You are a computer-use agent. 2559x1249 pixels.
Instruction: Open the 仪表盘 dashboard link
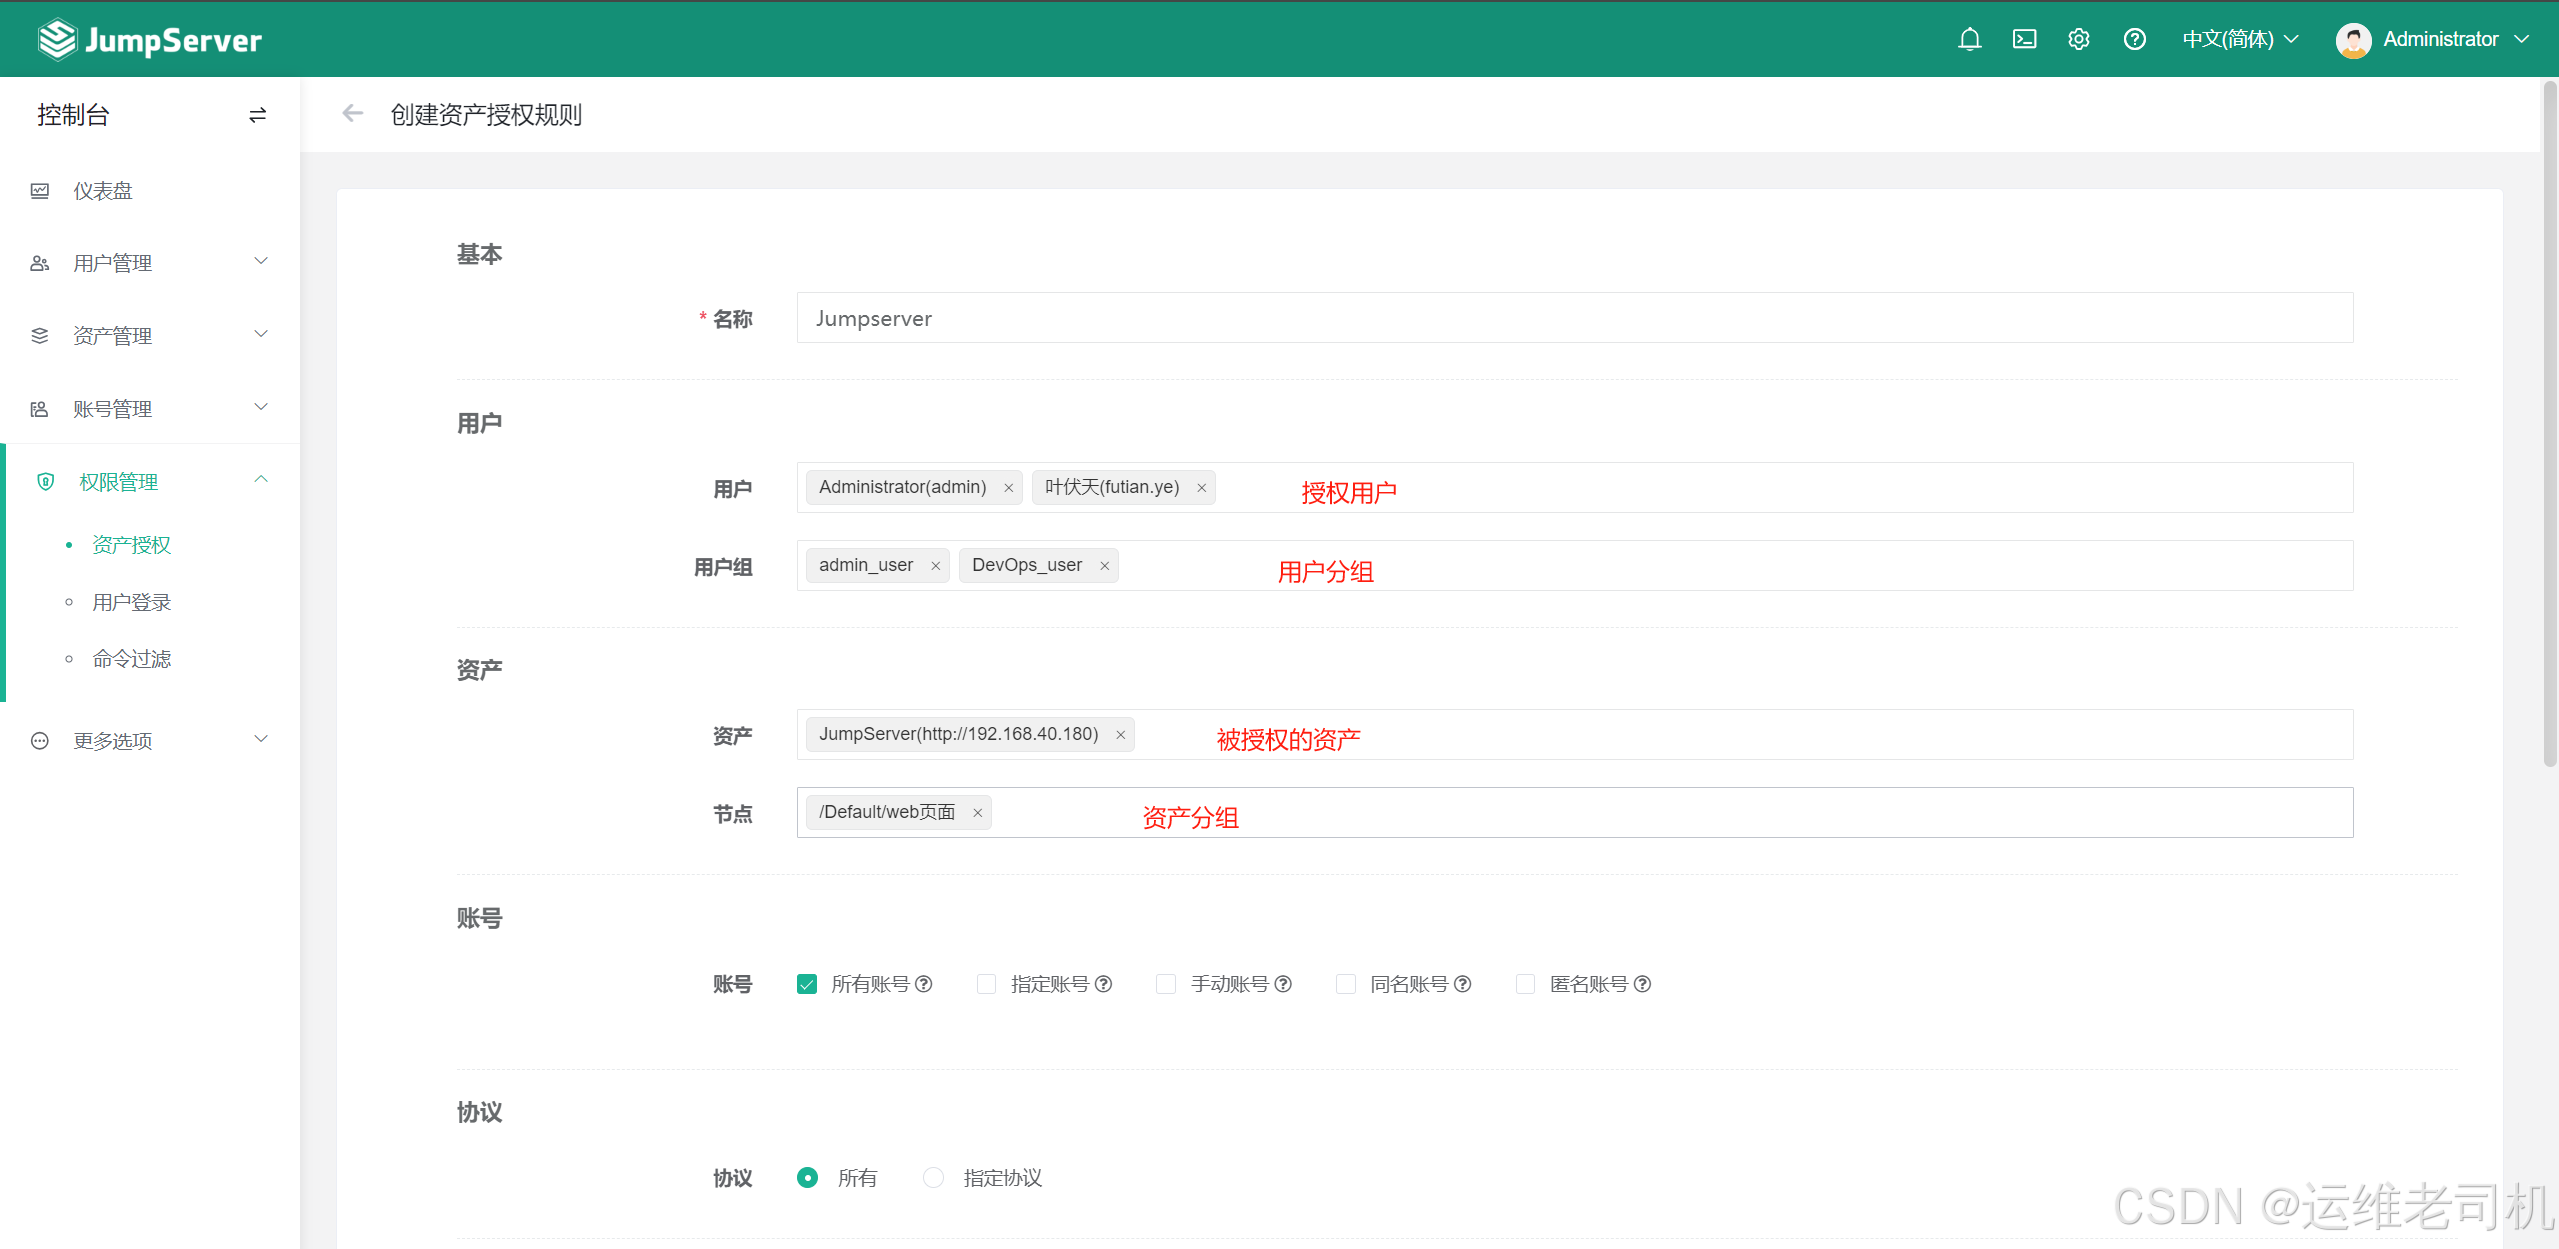tap(103, 191)
